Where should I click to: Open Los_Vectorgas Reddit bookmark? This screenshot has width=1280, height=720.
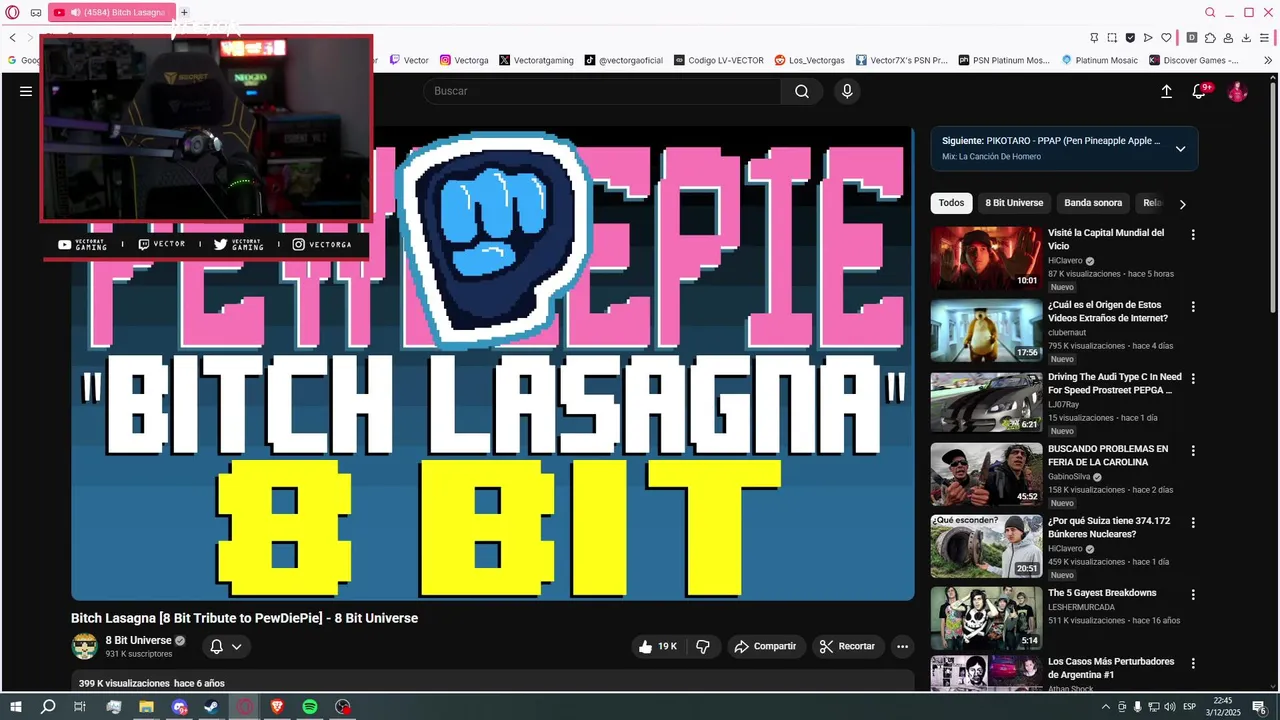click(810, 60)
